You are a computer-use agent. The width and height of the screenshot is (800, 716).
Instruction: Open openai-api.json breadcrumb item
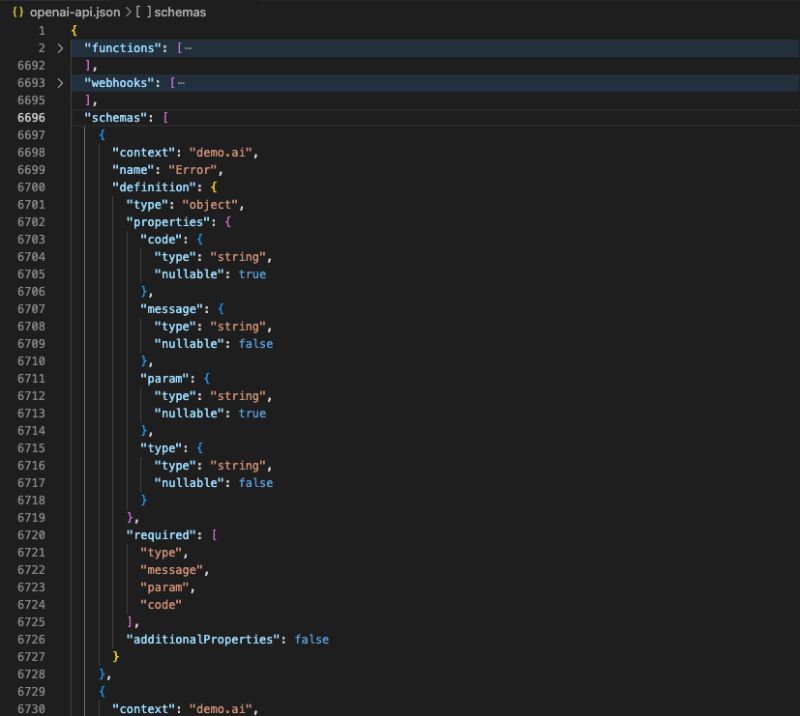click(x=75, y=12)
